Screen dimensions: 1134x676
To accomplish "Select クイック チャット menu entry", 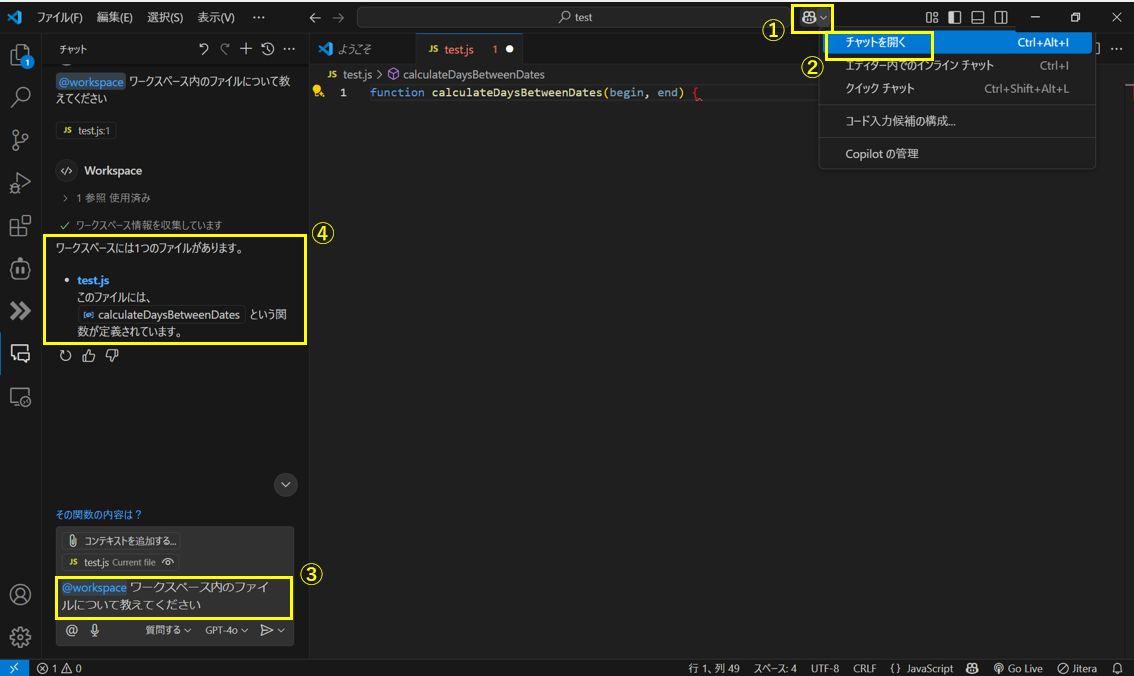I will click(957, 88).
